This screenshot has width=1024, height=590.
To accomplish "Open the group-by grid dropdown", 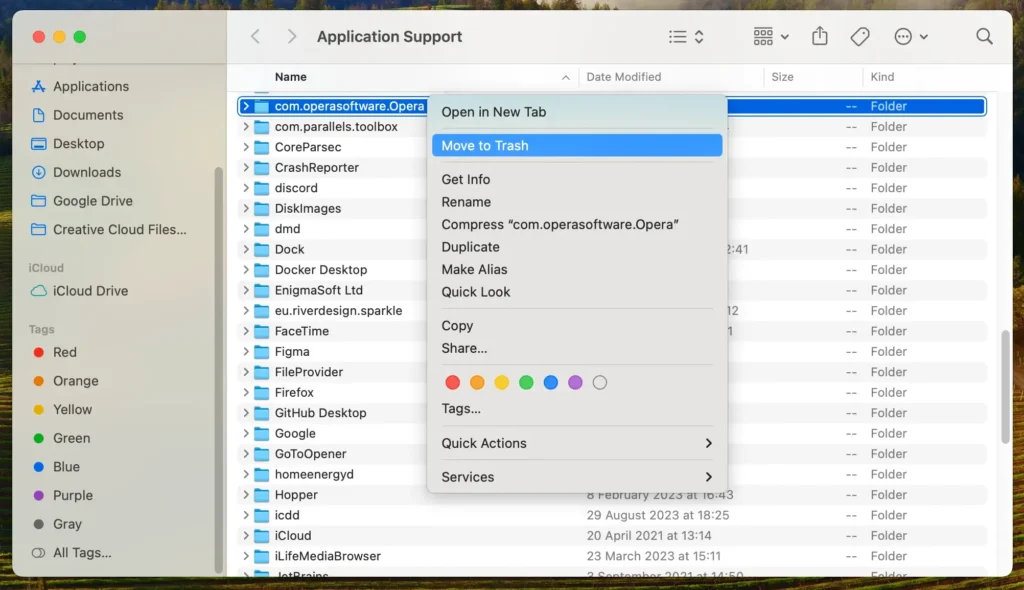I will pos(771,37).
